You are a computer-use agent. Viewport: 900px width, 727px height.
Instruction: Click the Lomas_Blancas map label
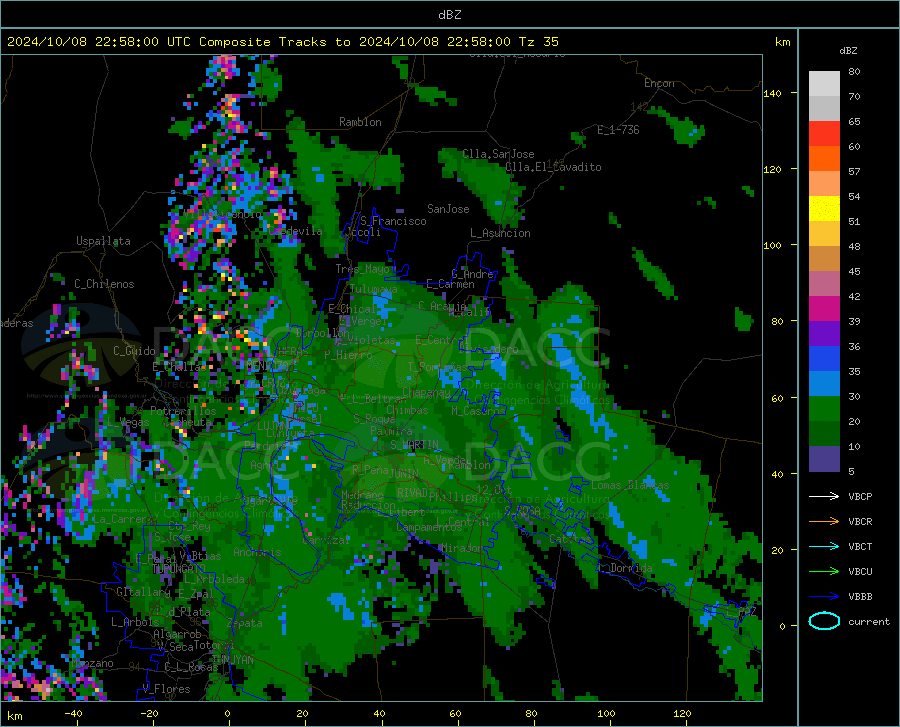(630, 485)
